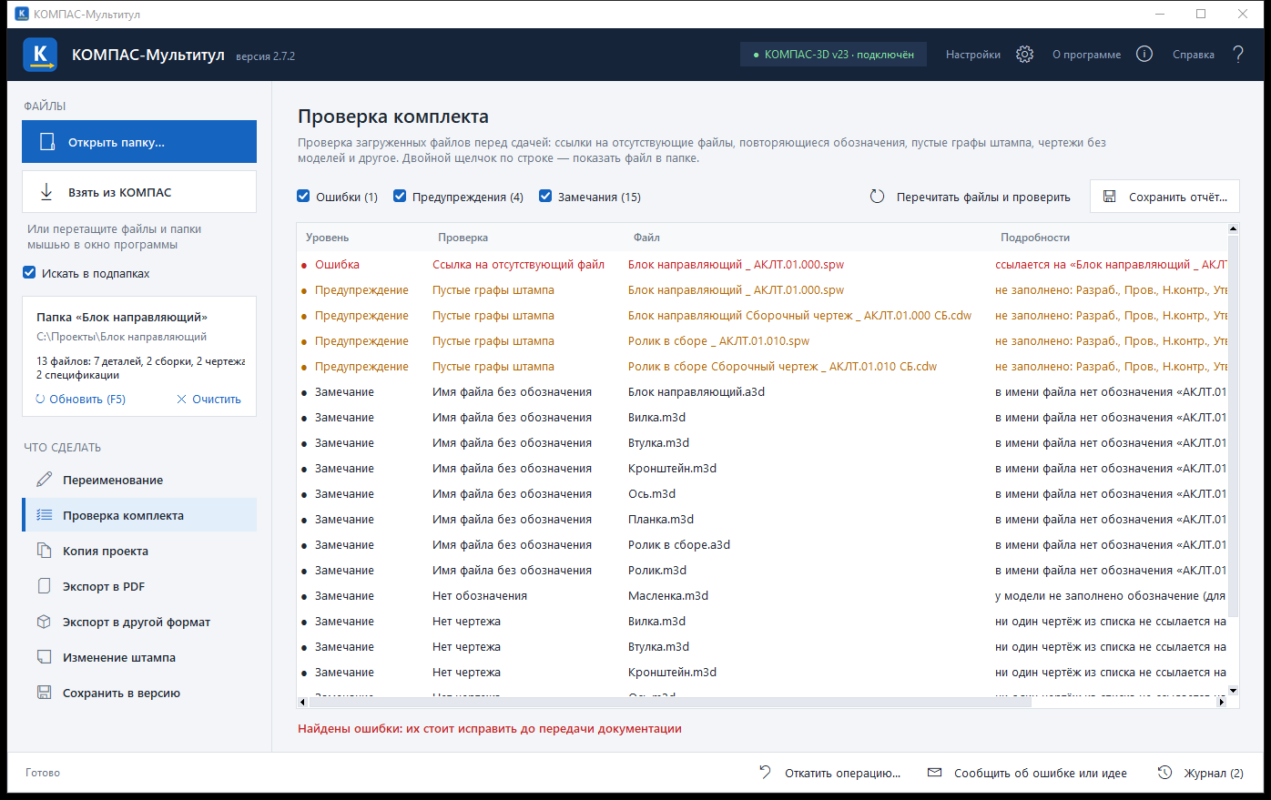Click the reload icon beside Перечитать файлы
This screenshot has height=800, width=1271.
[877, 197]
